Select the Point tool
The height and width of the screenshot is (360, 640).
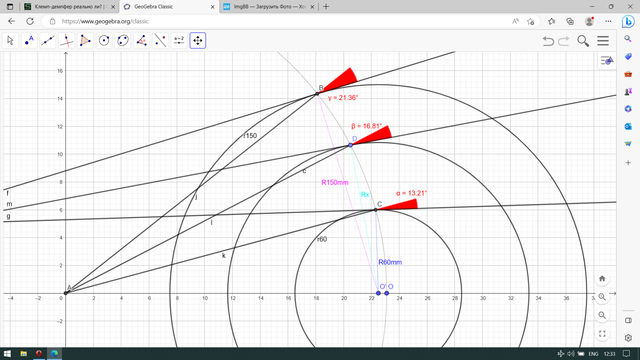tap(29, 40)
